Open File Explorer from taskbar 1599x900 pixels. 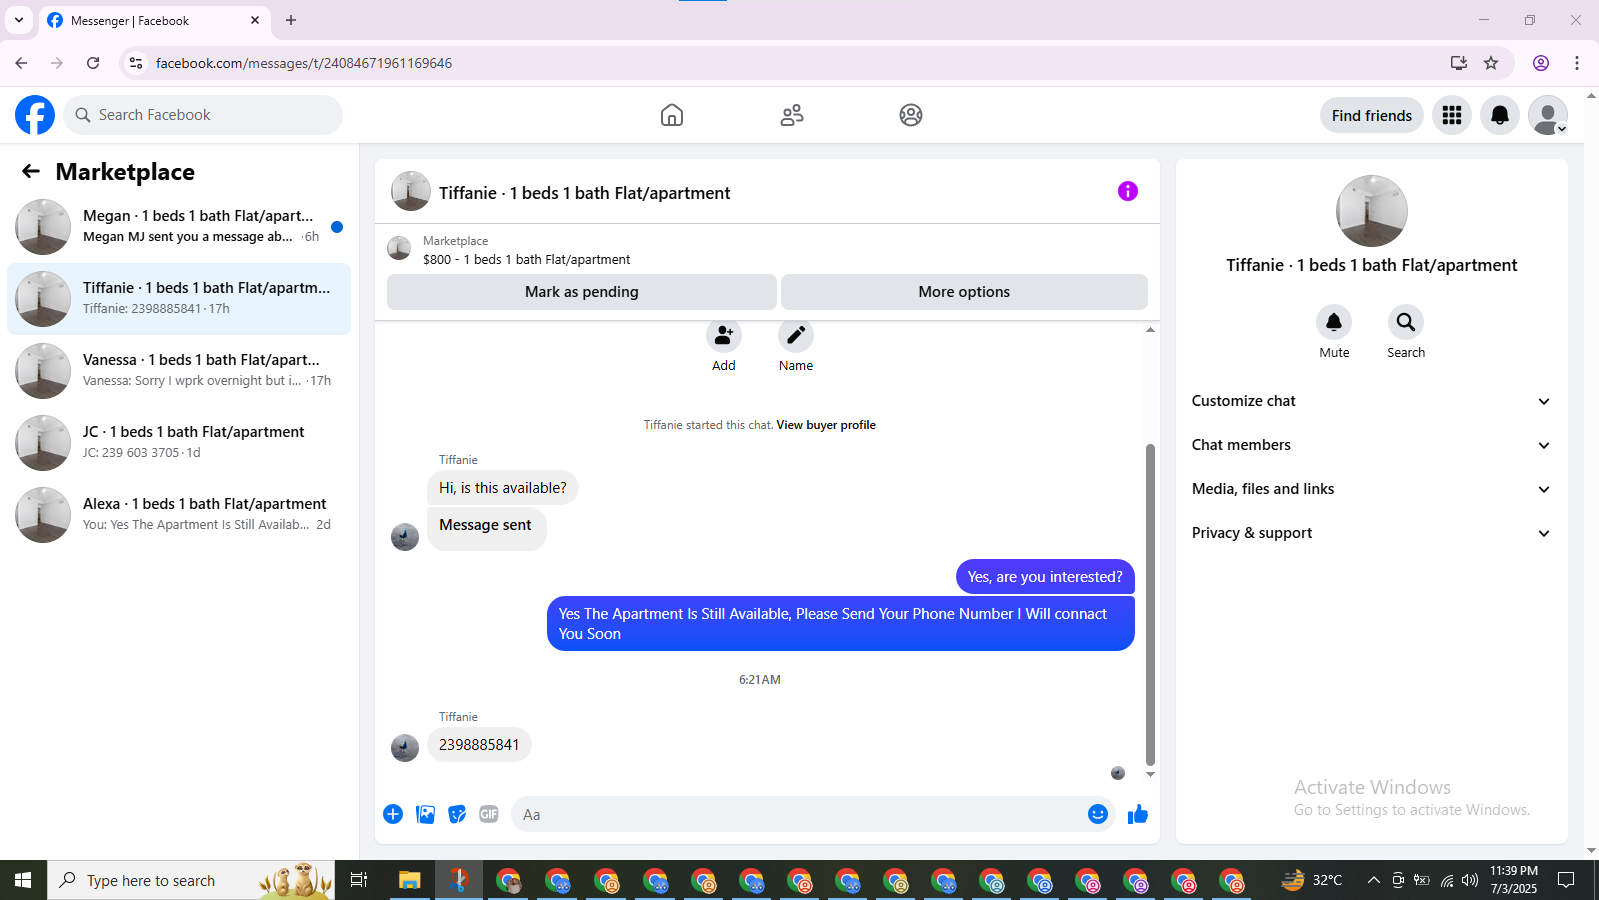[x=409, y=880]
